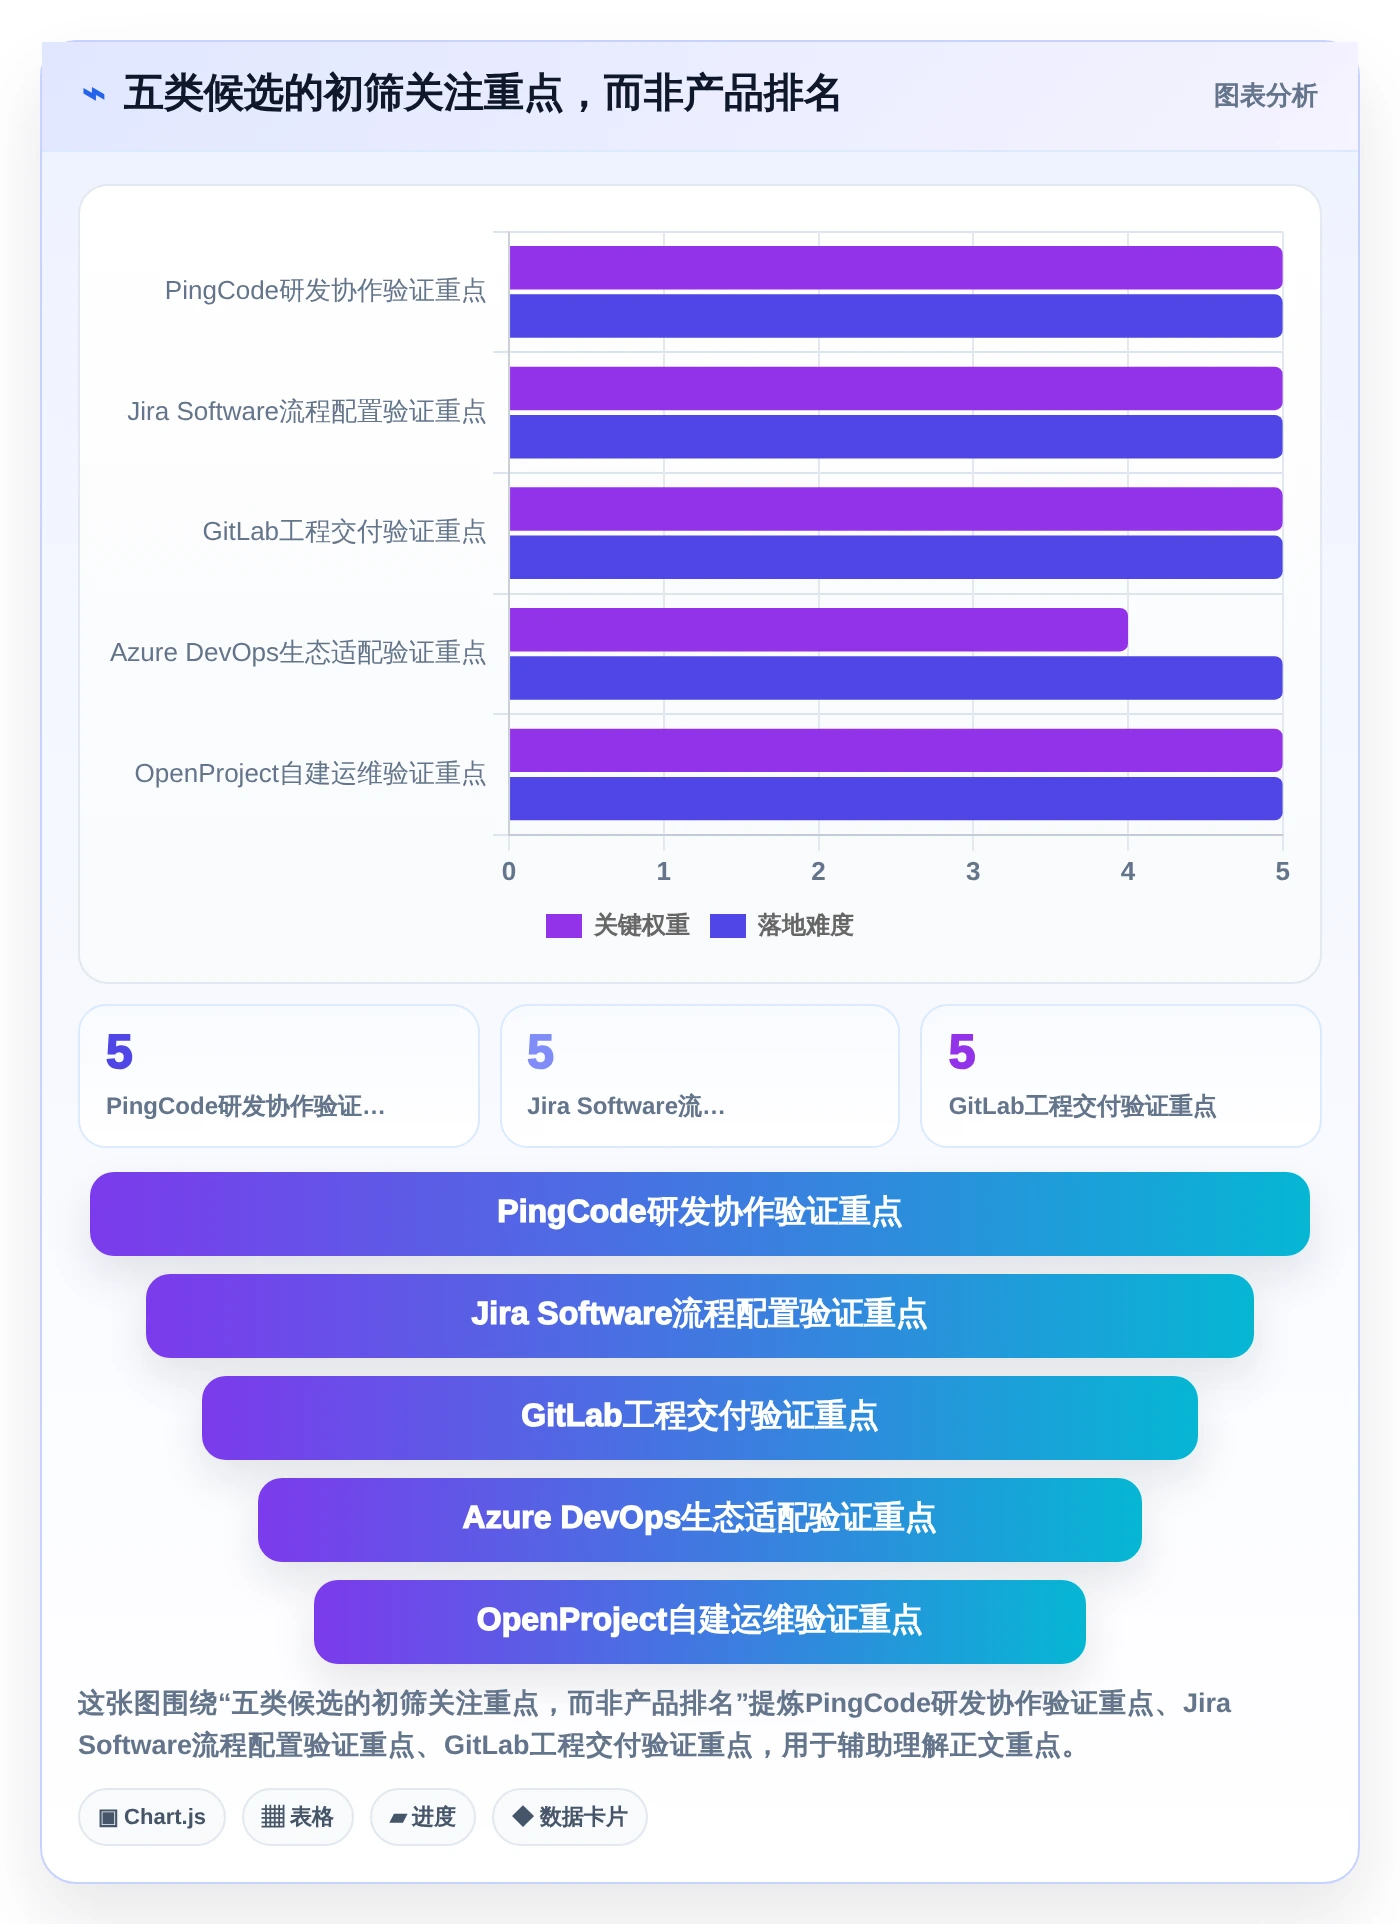
Task: Click x-axis tick value 2
Action: pos(819,872)
